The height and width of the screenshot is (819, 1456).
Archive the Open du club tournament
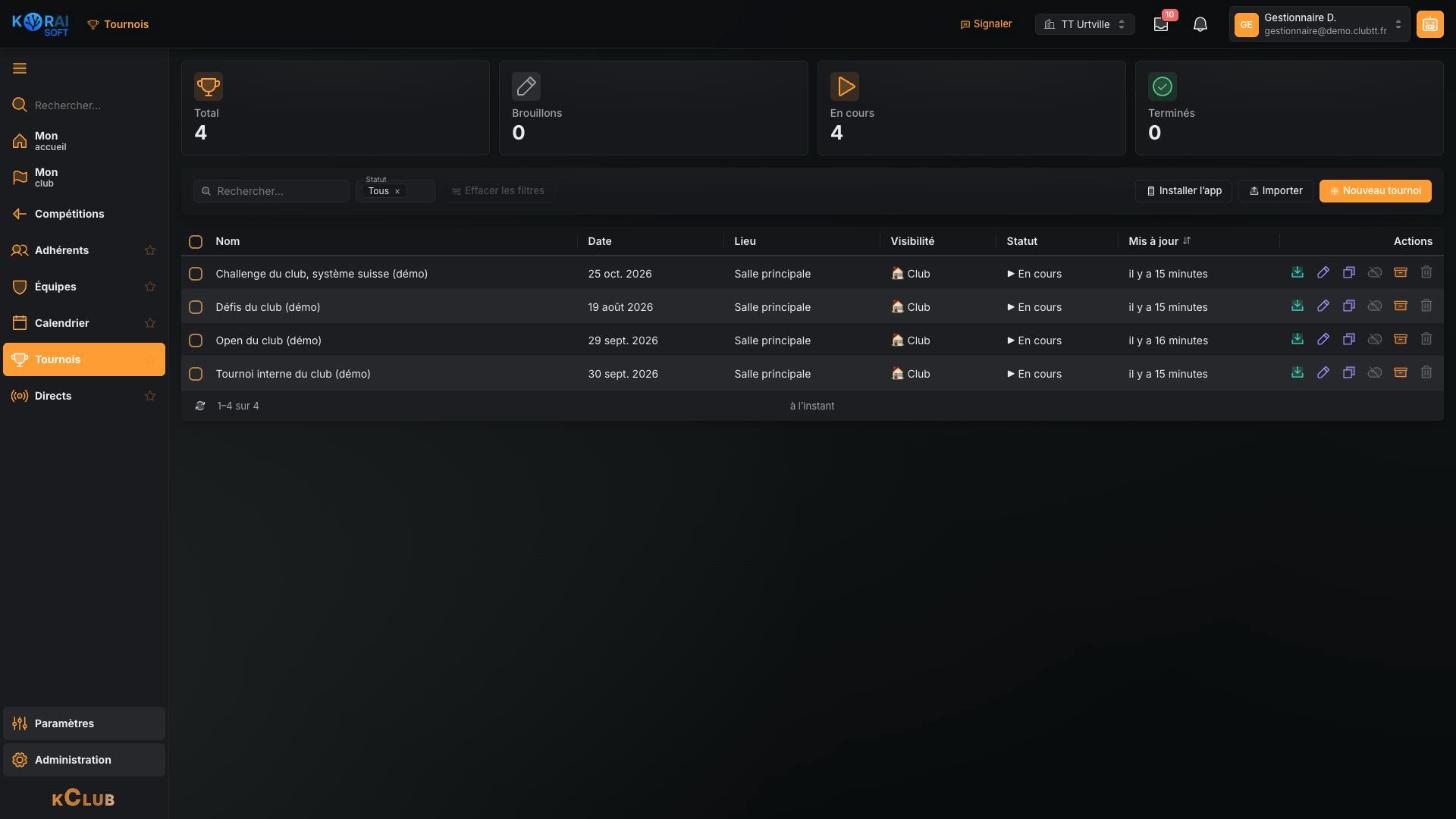(x=1400, y=340)
